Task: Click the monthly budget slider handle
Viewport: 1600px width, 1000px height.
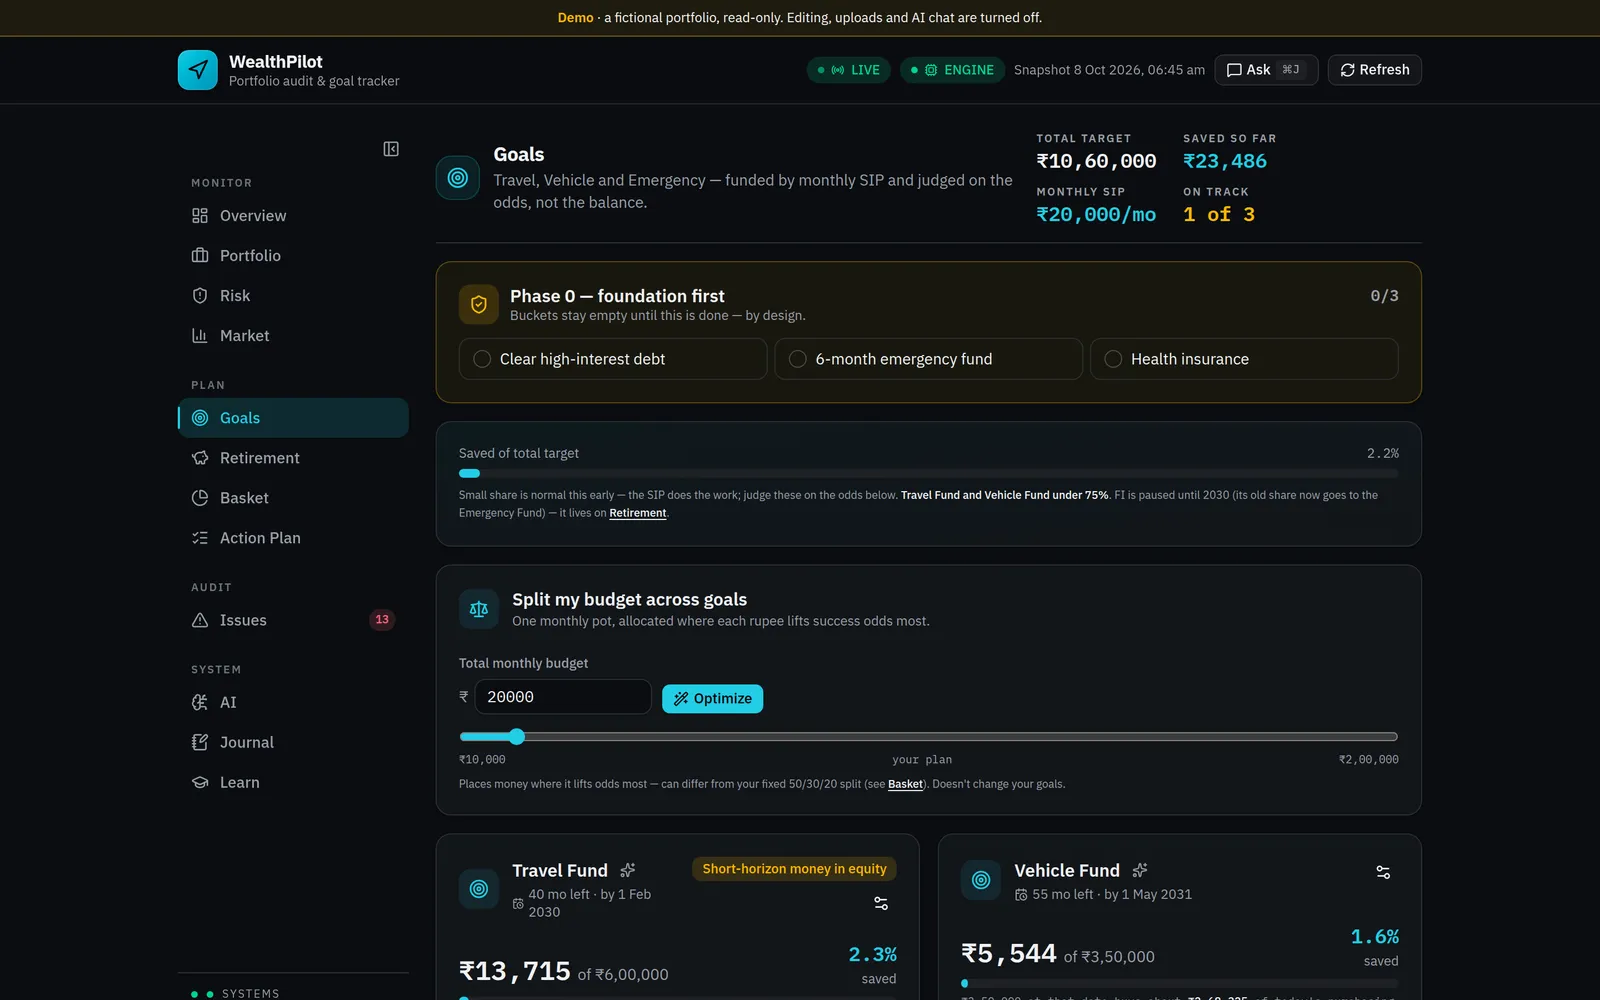Action: point(516,737)
